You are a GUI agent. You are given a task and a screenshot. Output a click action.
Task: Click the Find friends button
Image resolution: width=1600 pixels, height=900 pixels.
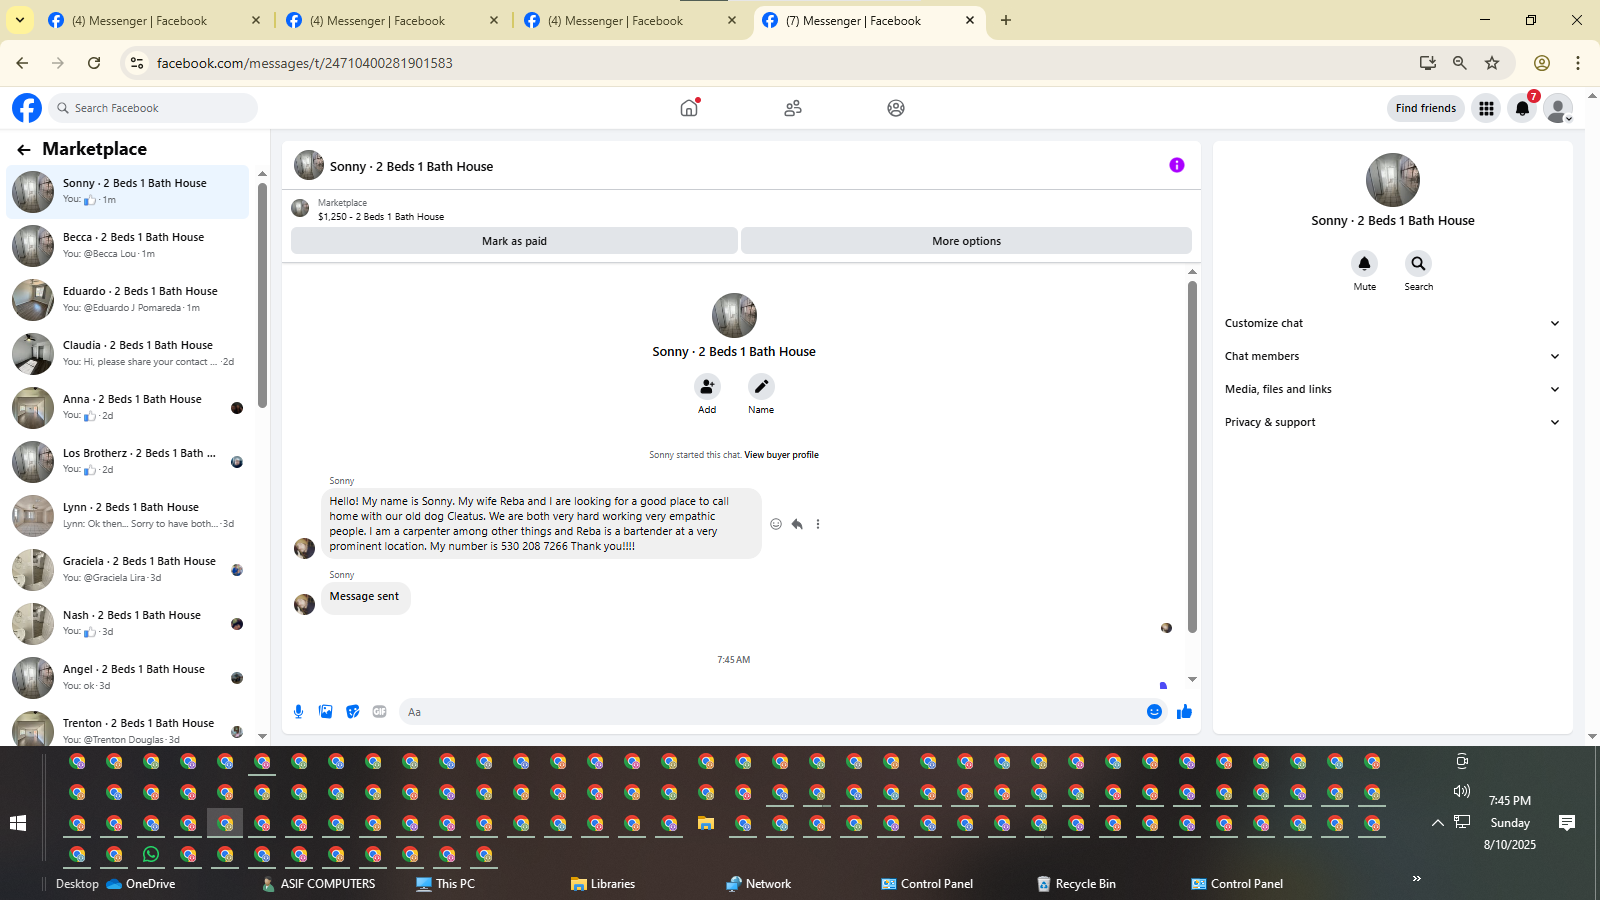click(1426, 108)
